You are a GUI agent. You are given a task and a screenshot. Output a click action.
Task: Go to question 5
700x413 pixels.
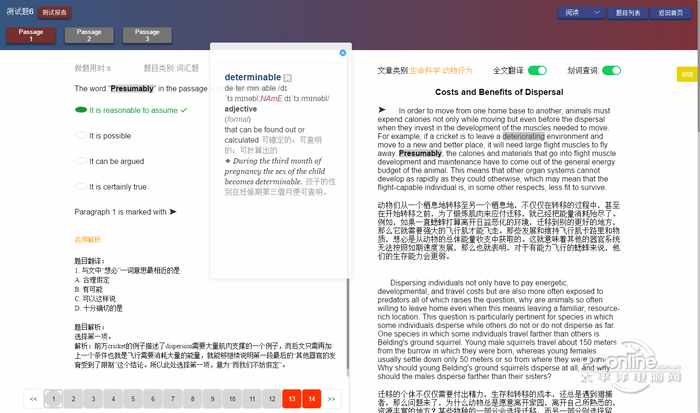pos(133,399)
